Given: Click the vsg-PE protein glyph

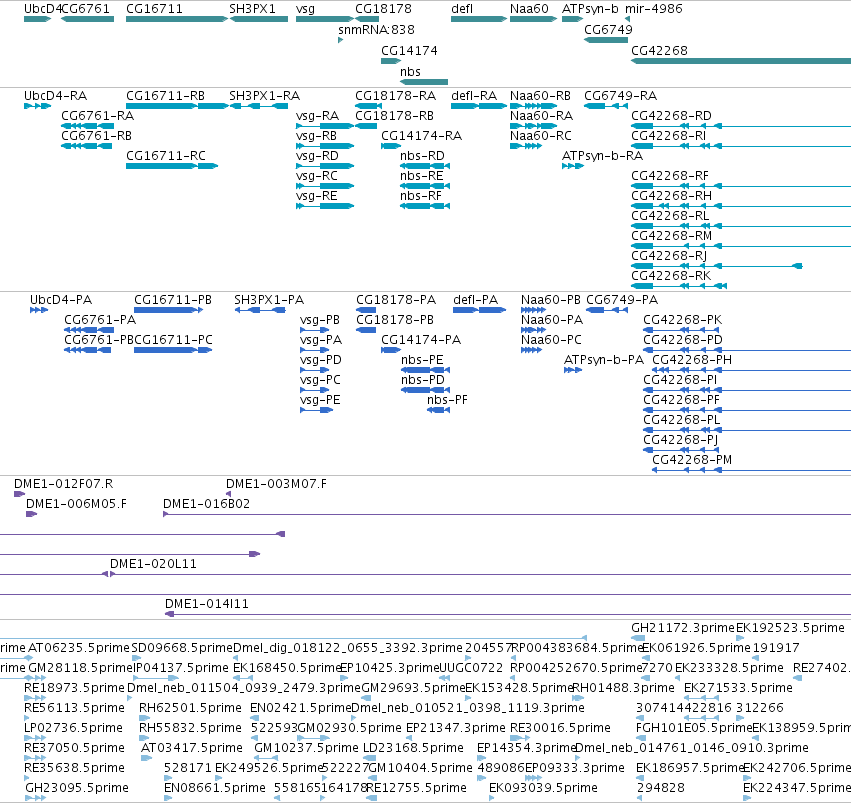Looking at the screenshot, I should (316, 410).
